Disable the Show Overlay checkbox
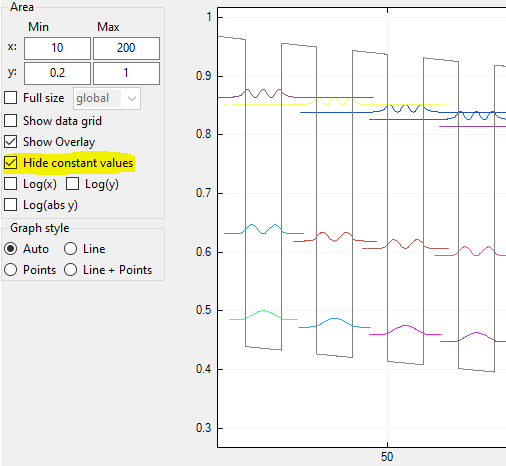 pyautogui.click(x=11, y=142)
